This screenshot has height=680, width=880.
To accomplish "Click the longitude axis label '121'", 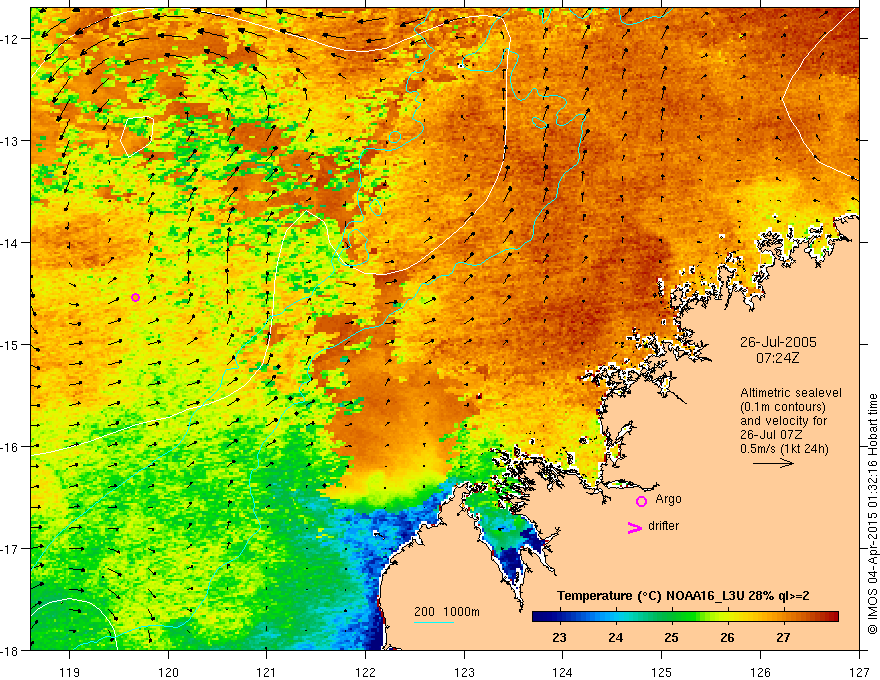I will [x=267, y=672].
